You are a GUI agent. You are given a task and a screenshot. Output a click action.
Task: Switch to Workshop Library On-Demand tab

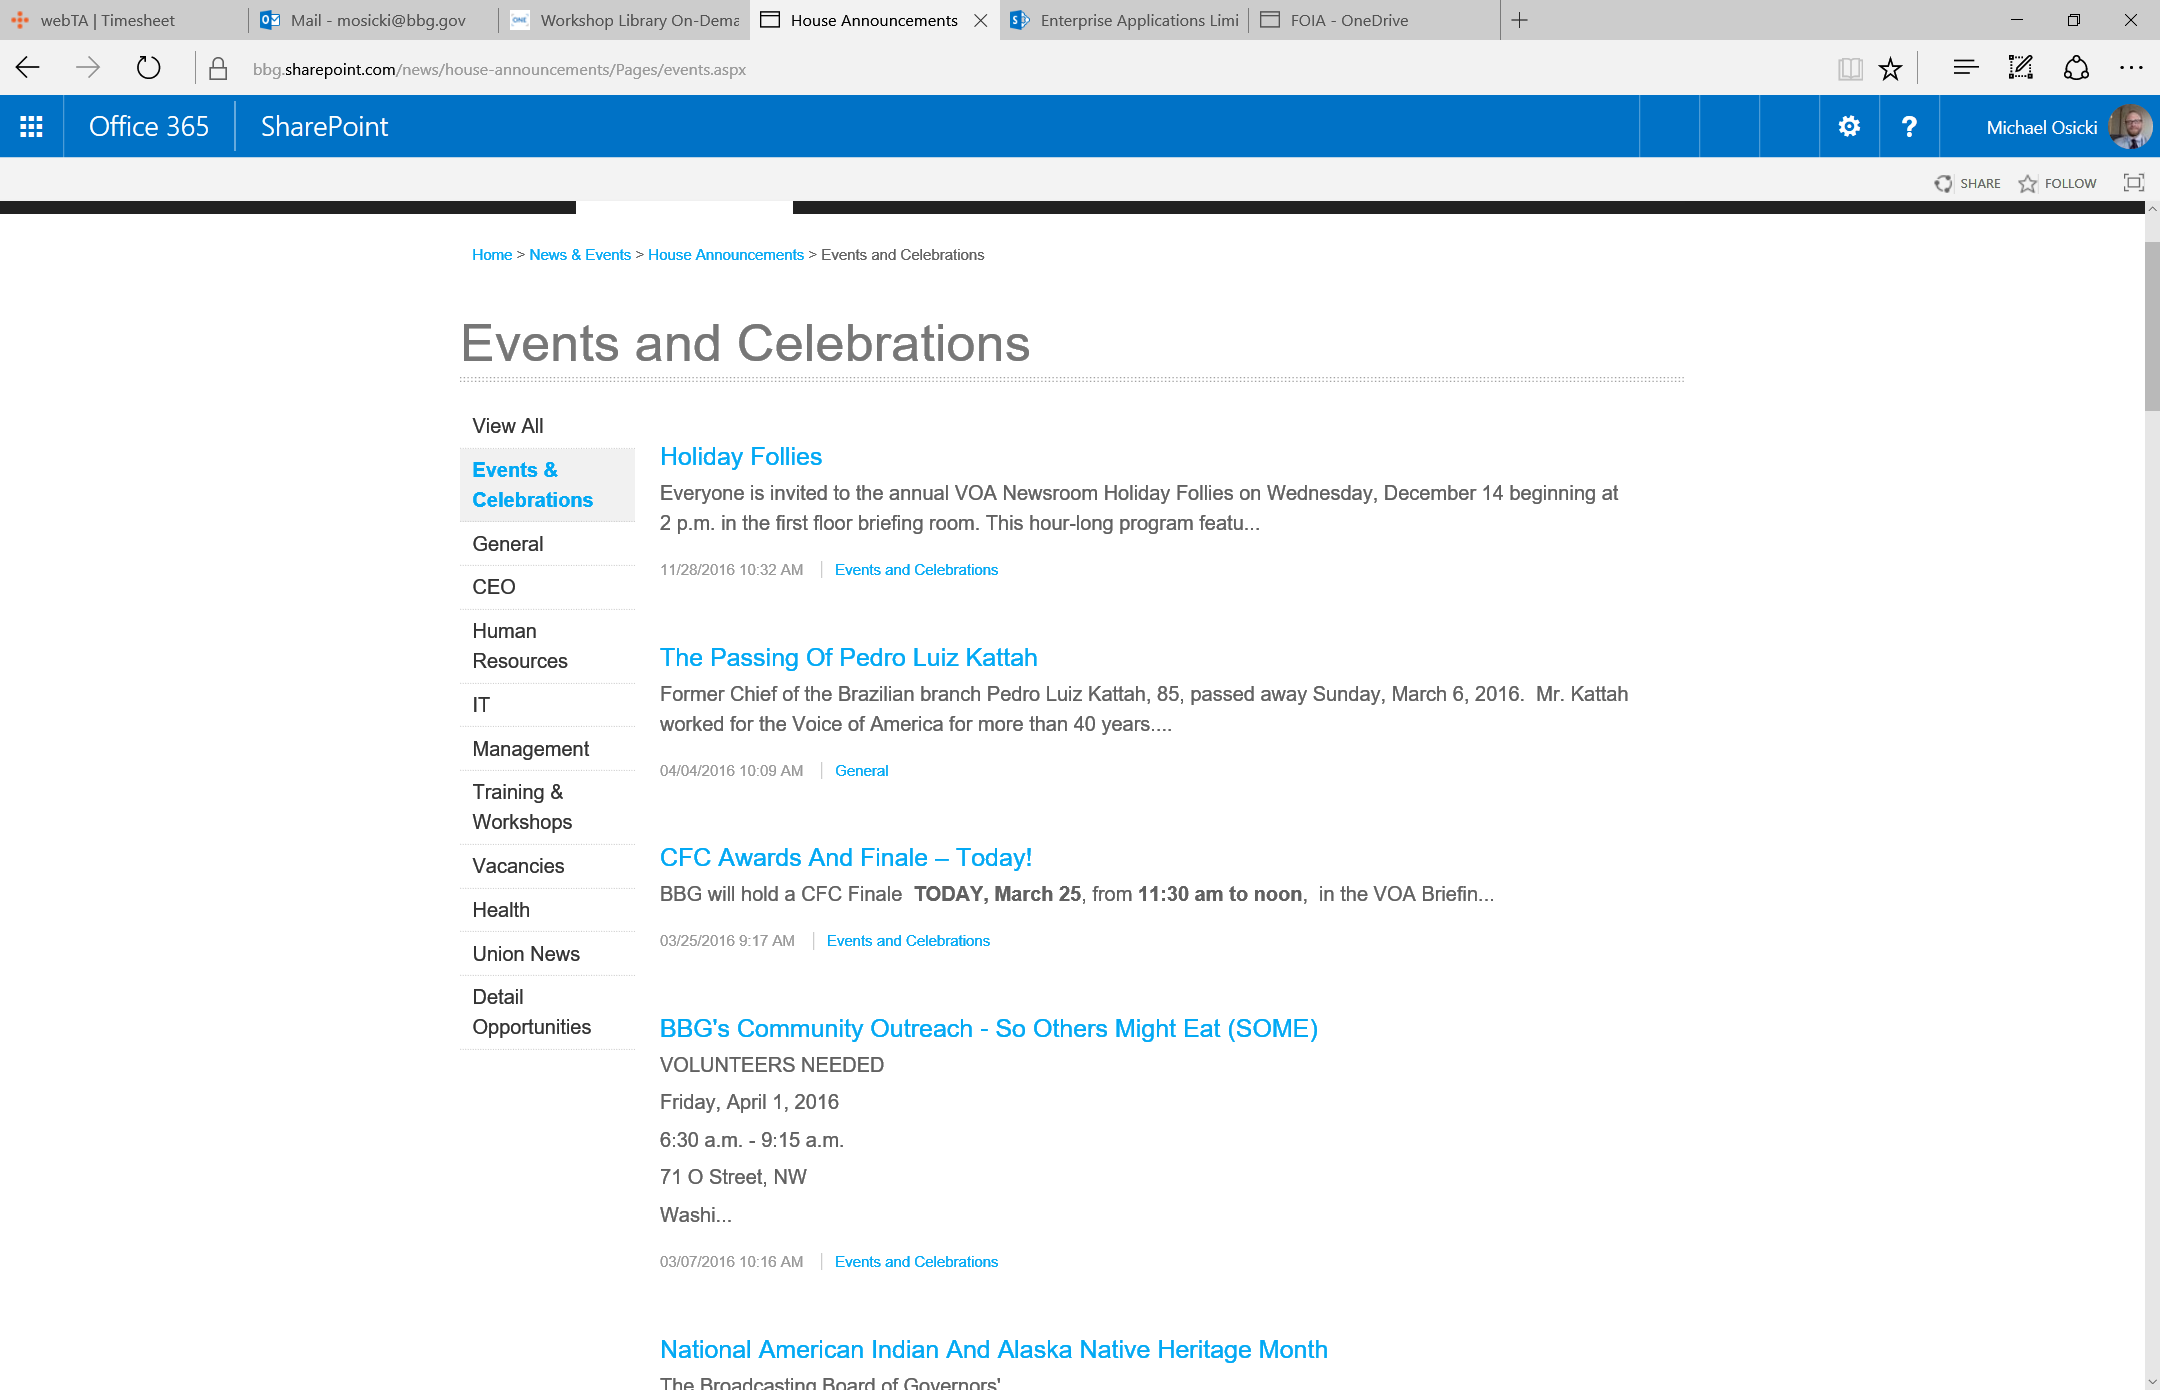click(624, 20)
